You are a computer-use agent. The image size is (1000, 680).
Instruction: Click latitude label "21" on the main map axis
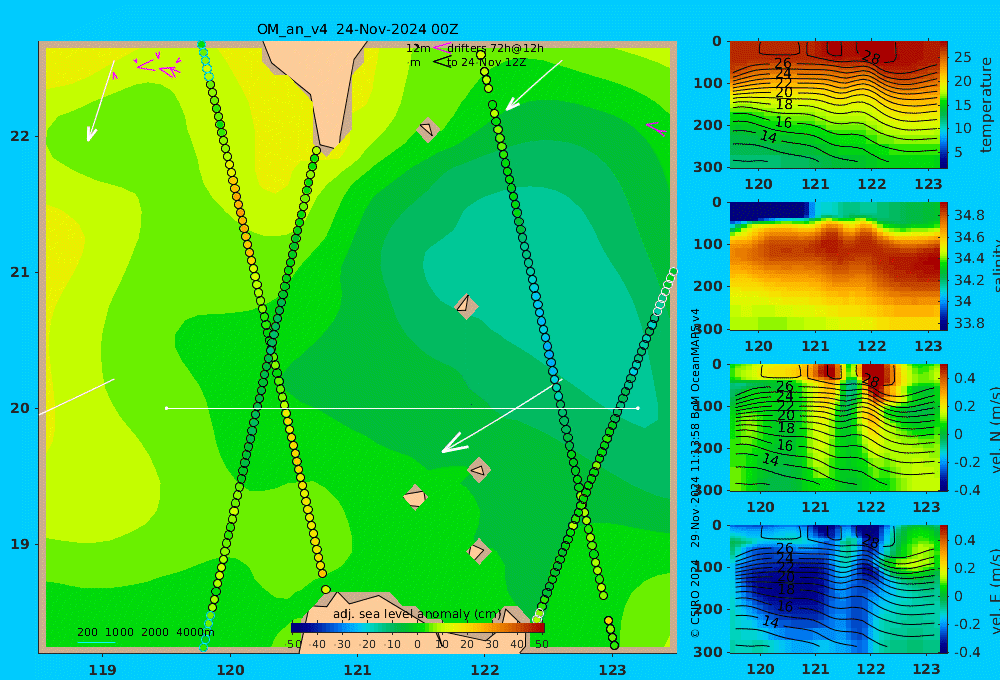tap(20, 272)
